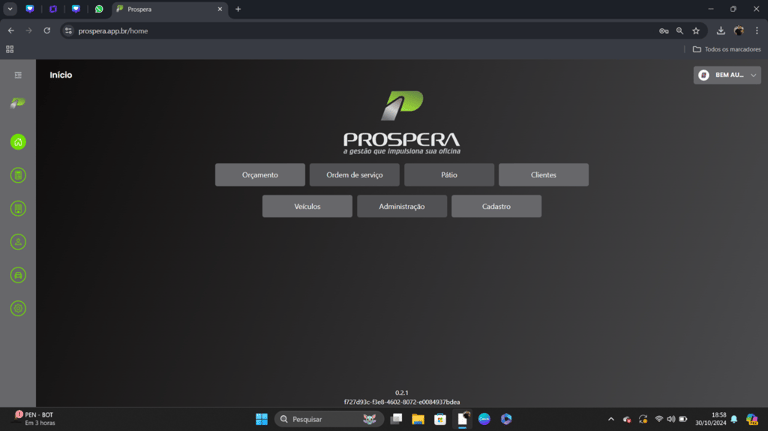
Task: Click the Pesquisar taskbar search box
Action: coord(329,419)
